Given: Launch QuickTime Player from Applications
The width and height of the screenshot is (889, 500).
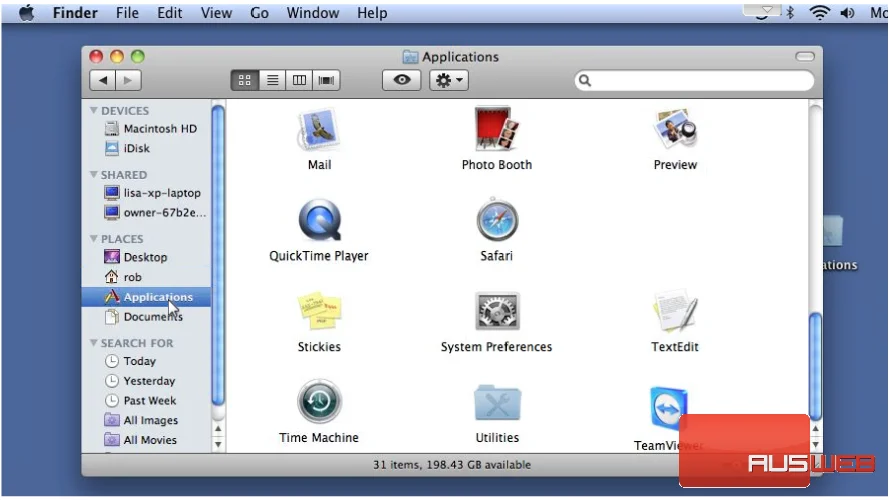Looking at the screenshot, I should pyautogui.click(x=319, y=220).
